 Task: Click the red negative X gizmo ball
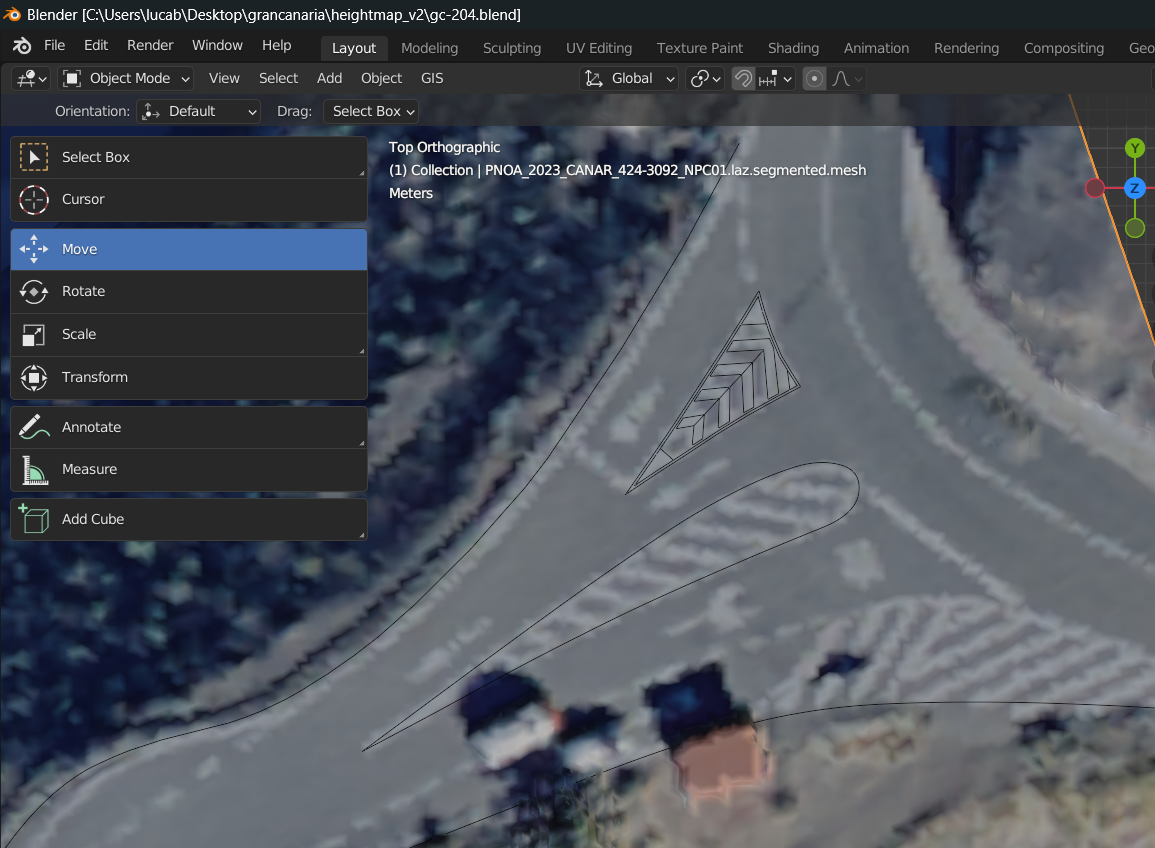click(x=1095, y=188)
